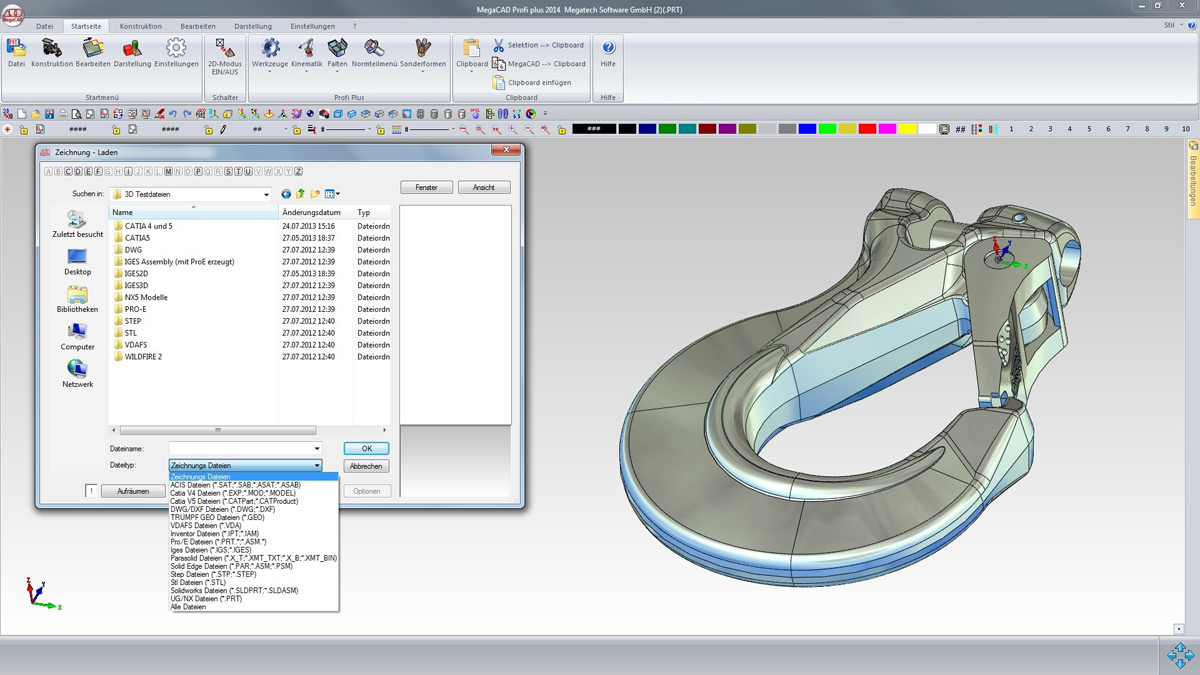This screenshot has height=675, width=1200.
Task: Click the Kinematik robot icon
Action: click(x=306, y=49)
